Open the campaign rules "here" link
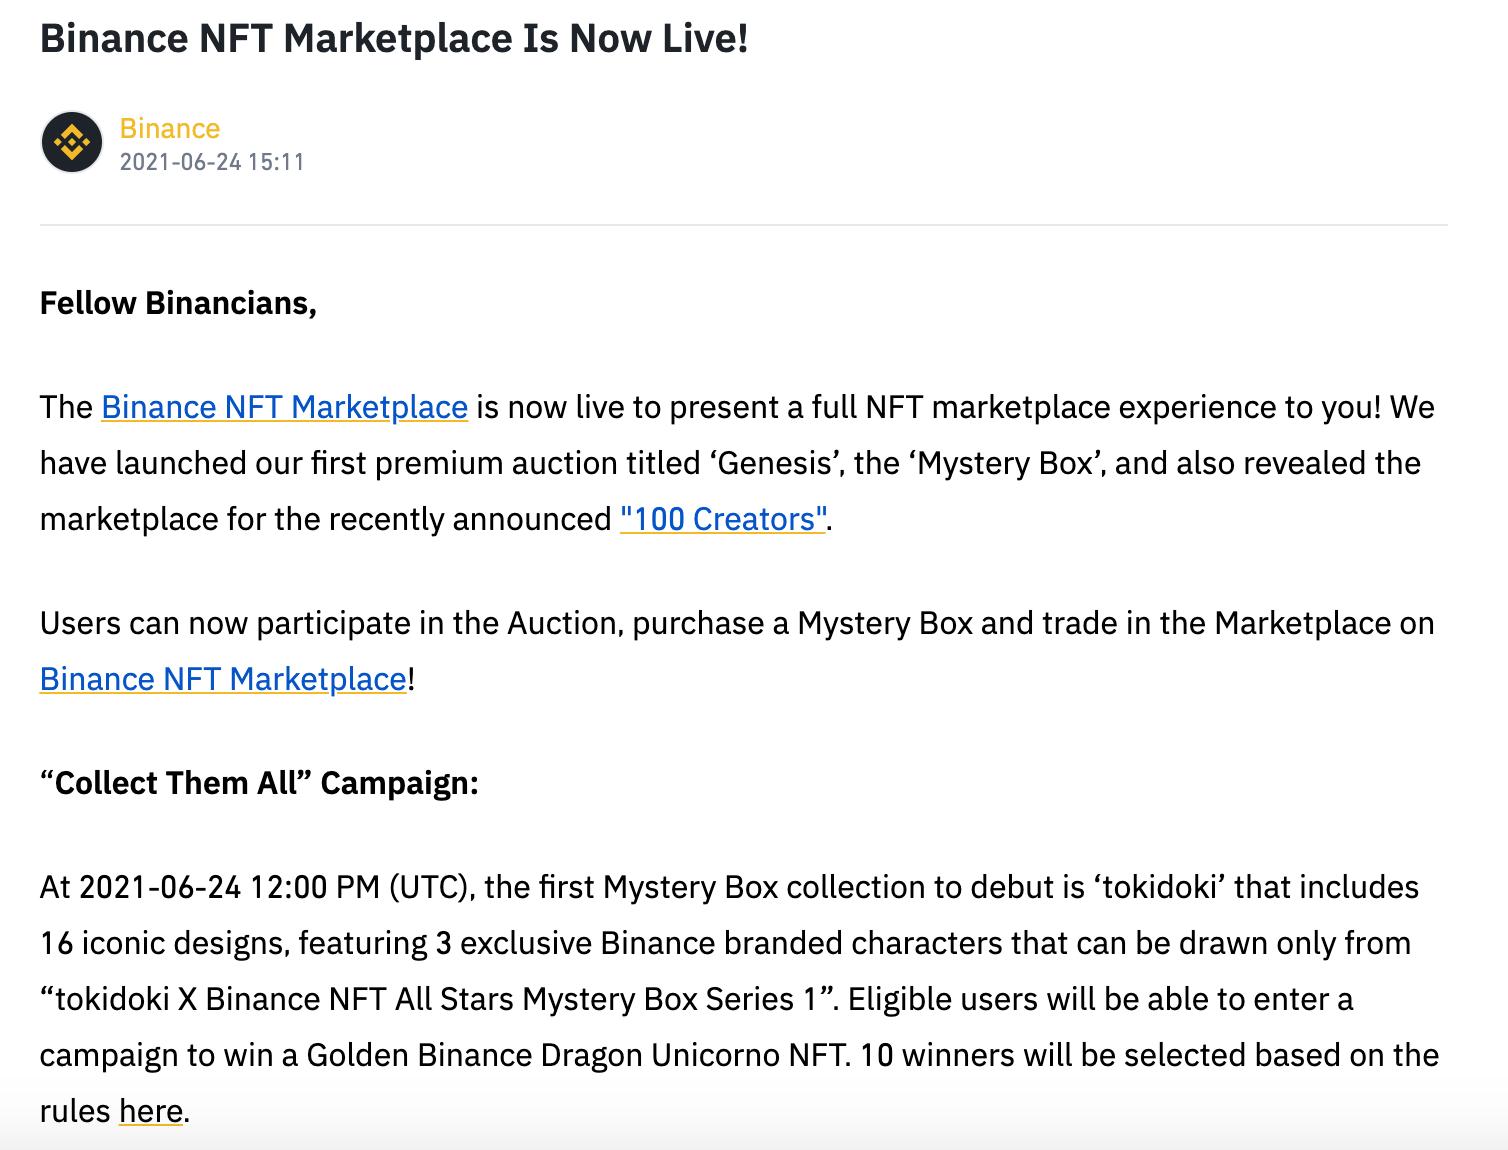The height and width of the screenshot is (1150, 1508). (150, 1112)
